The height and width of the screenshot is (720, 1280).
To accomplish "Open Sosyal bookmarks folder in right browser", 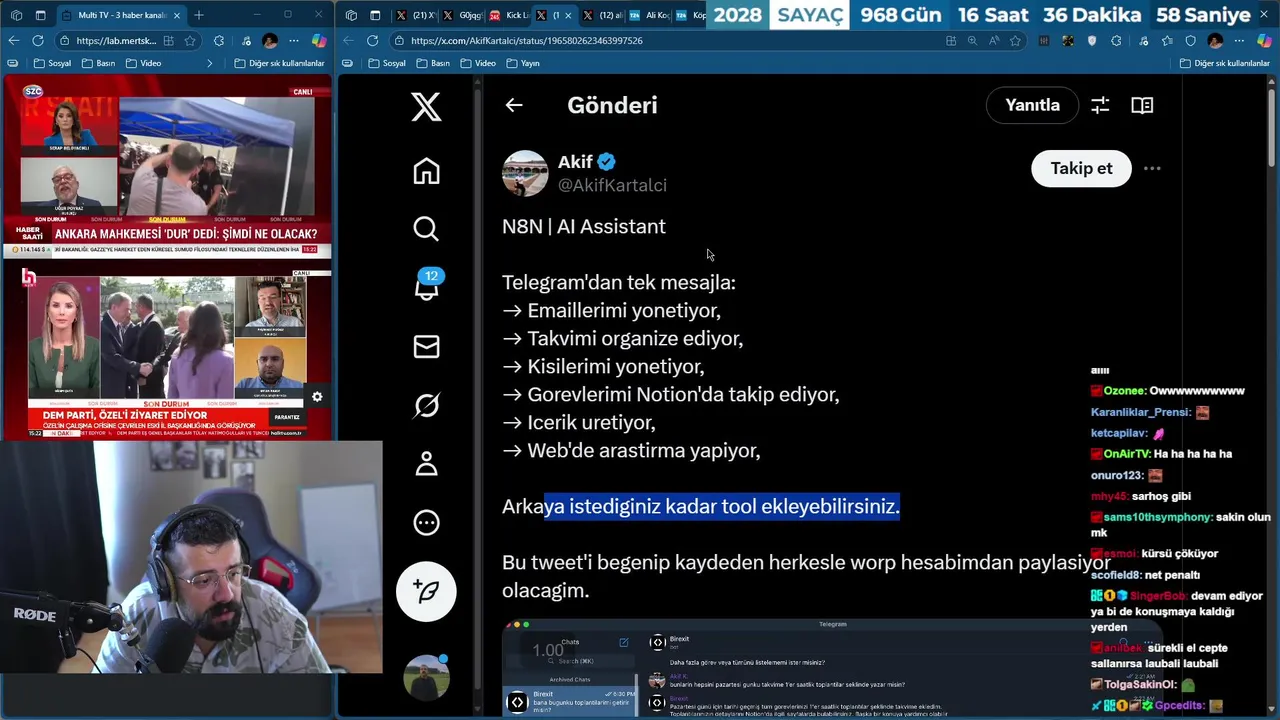I will pyautogui.click(x=387, y=63).
